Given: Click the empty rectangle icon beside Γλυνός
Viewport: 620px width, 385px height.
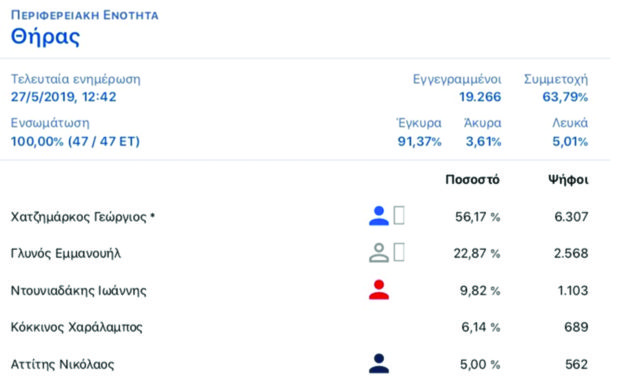Looking at the screenshot, I should click(x=399, y=253).
